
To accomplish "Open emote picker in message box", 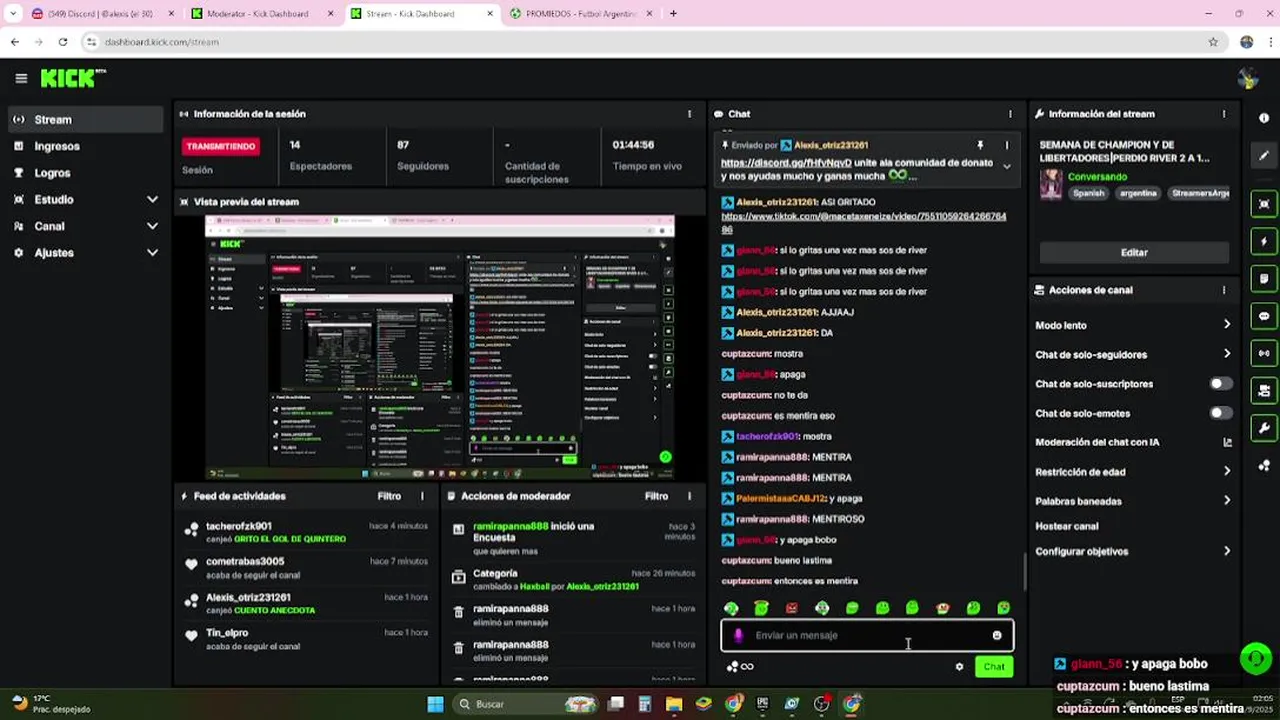I will (997, 635).
